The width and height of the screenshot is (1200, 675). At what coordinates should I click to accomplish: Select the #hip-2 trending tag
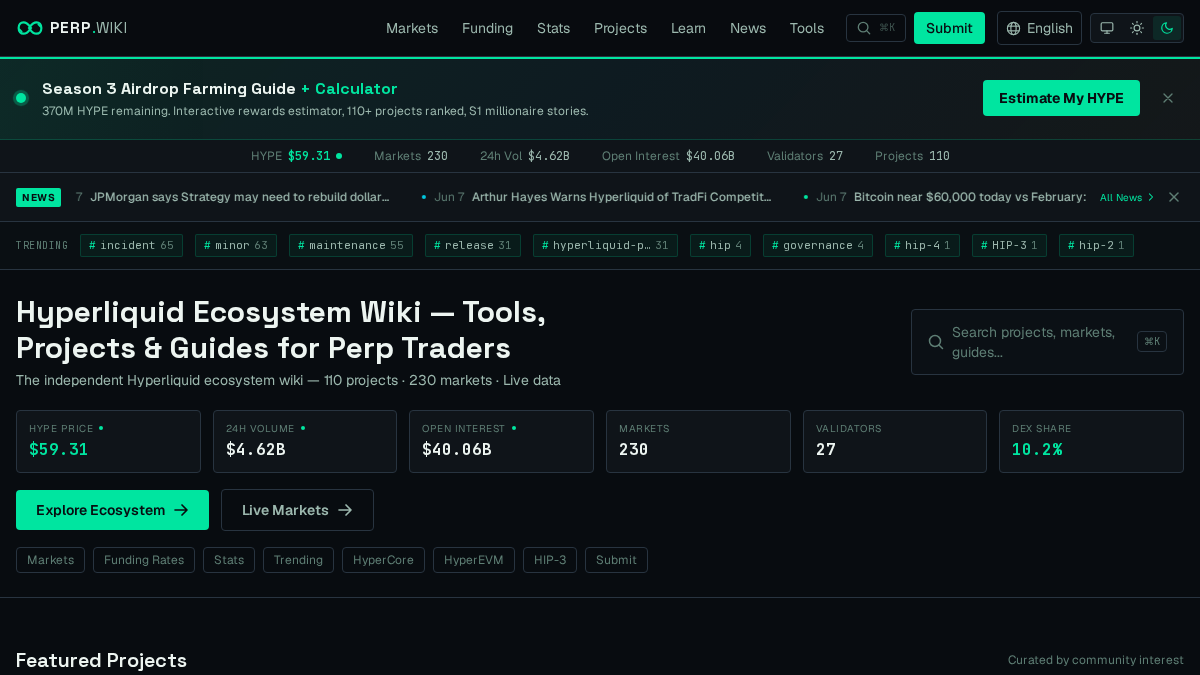1096,245
